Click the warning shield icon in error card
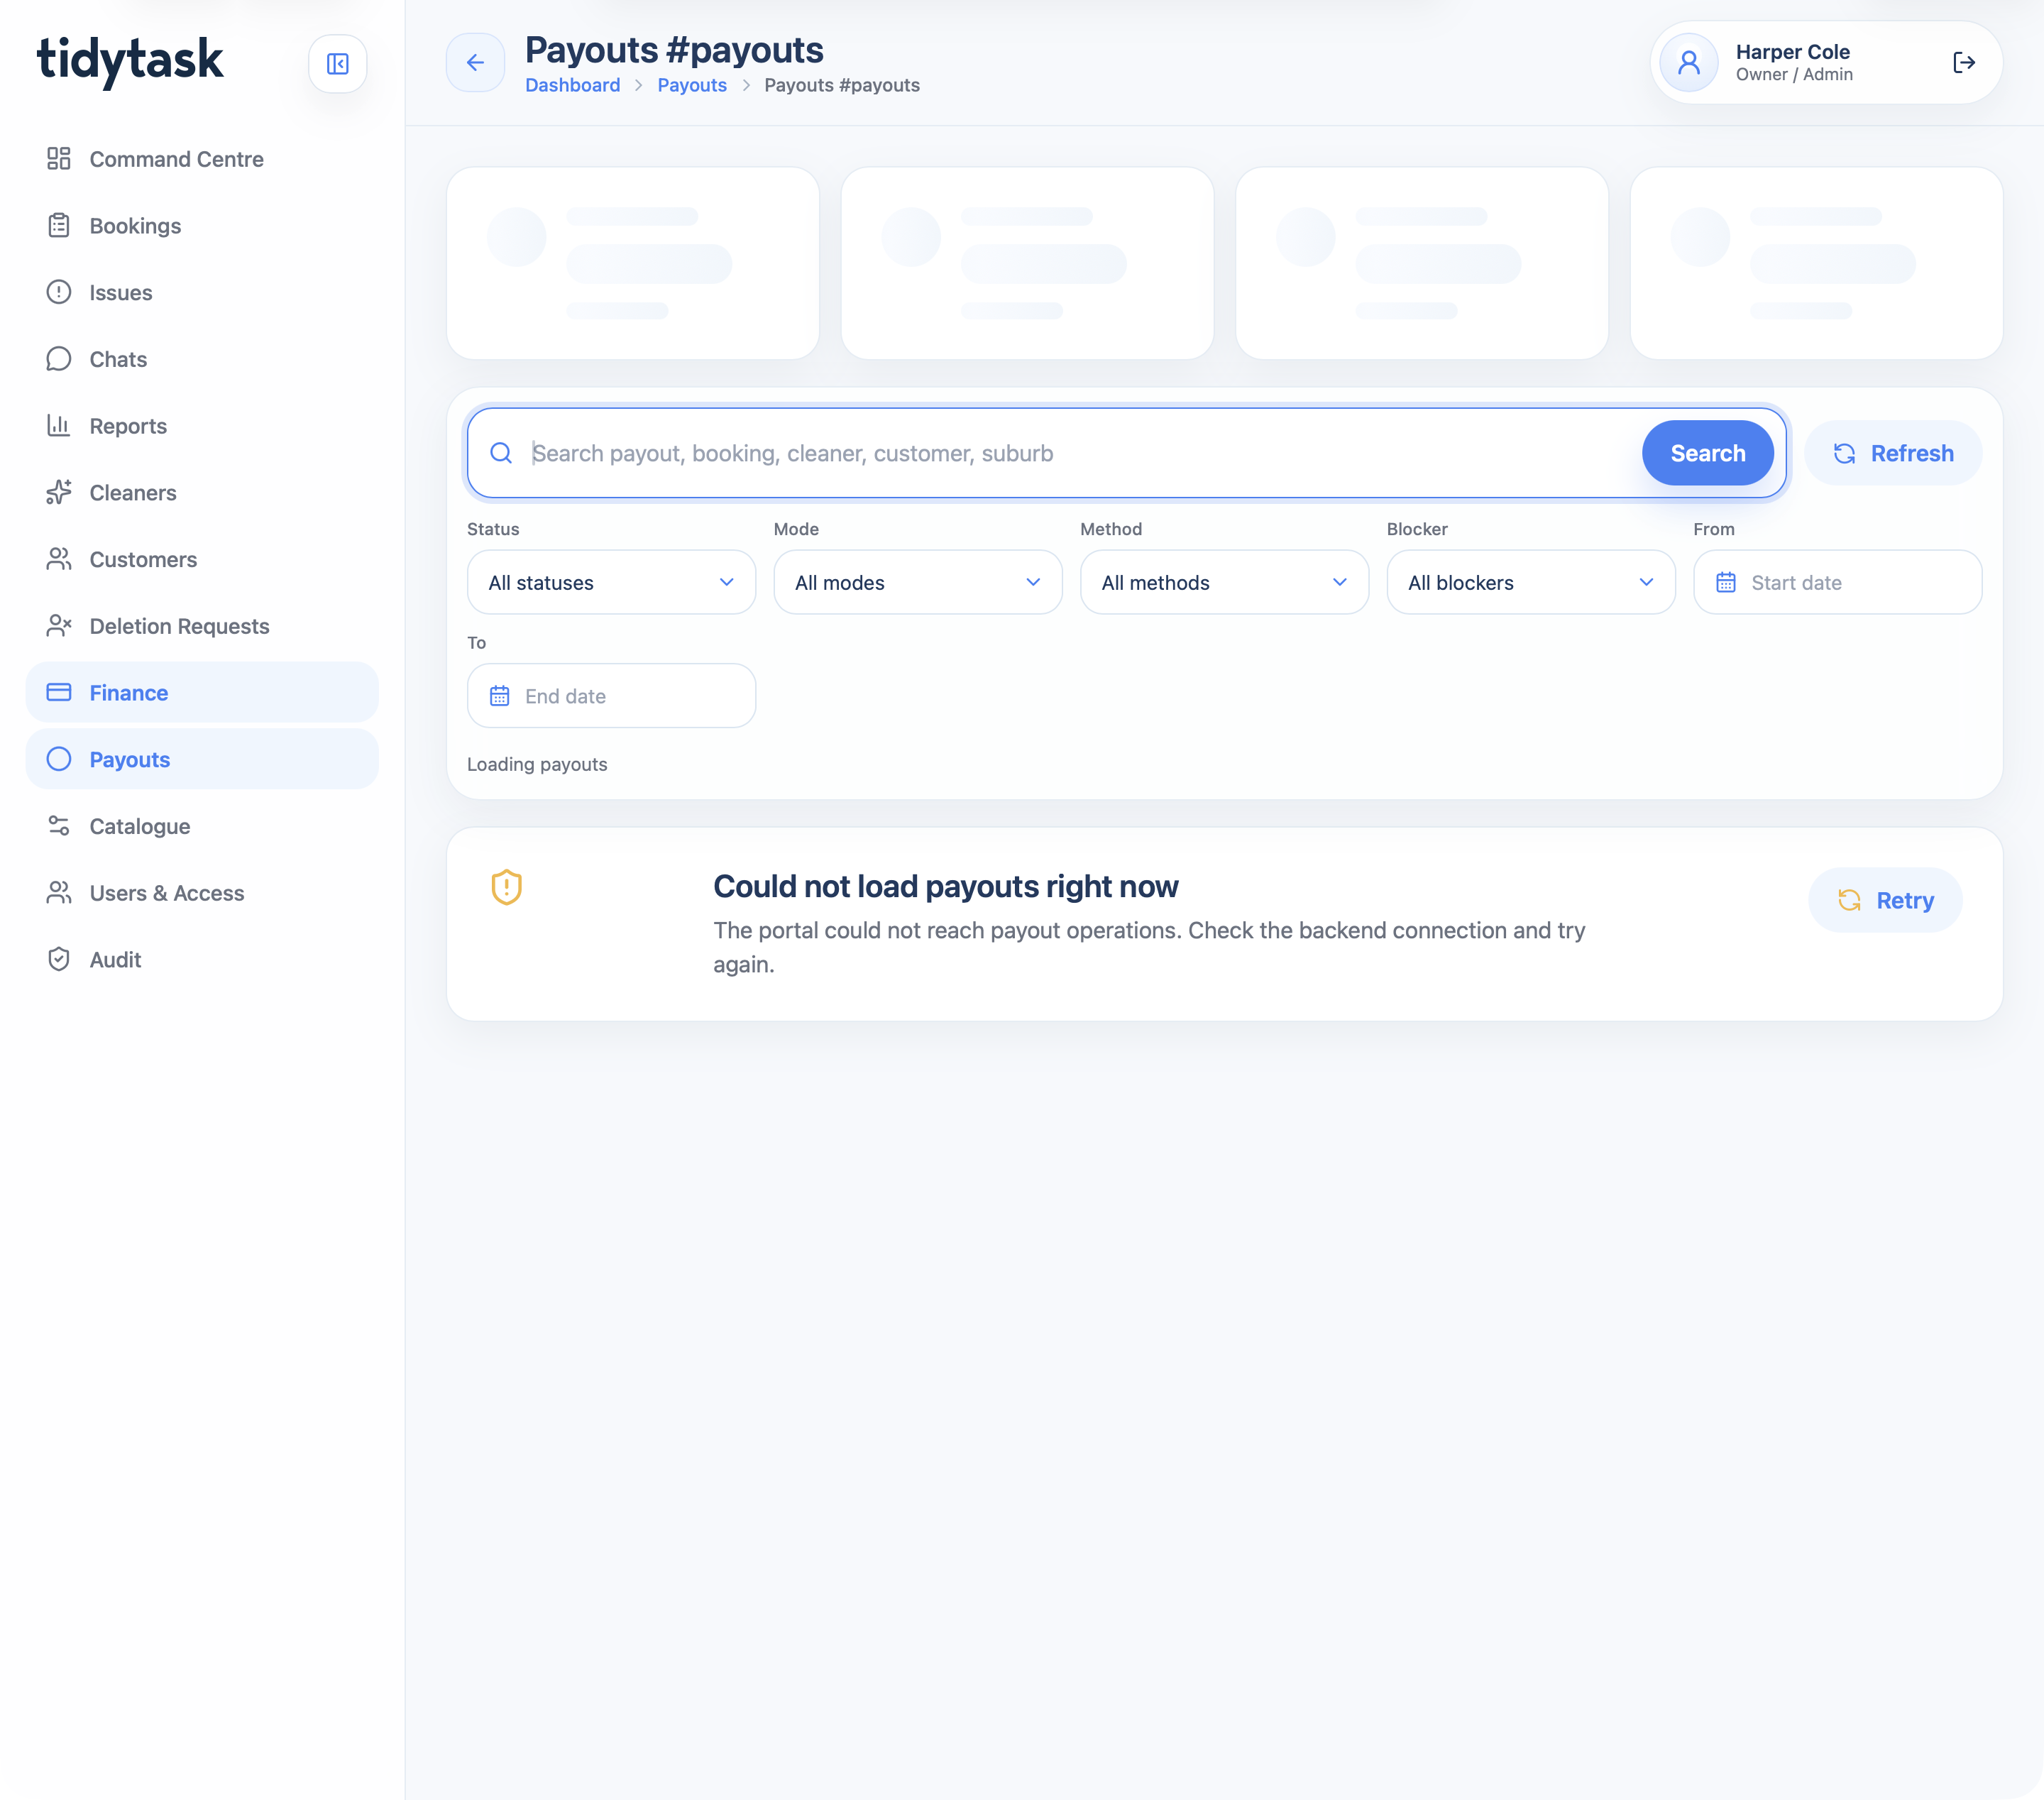2044x1800 pixels. [507, 887]
